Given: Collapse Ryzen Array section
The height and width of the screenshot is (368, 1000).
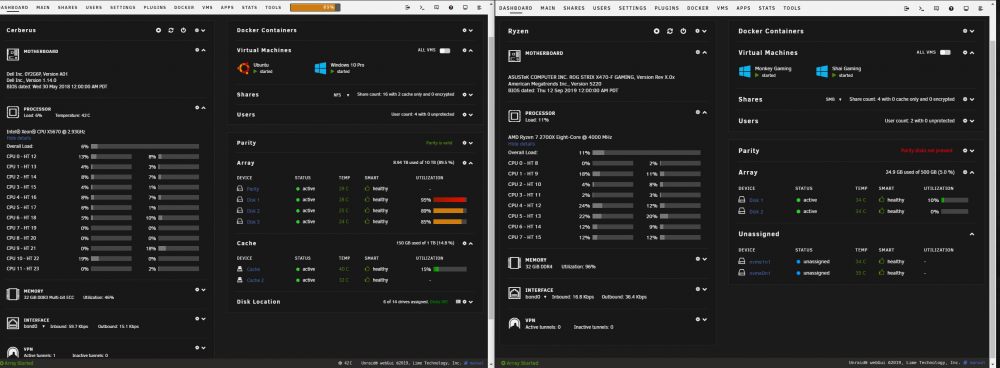Looking at the screenshot, I should 971,172.
